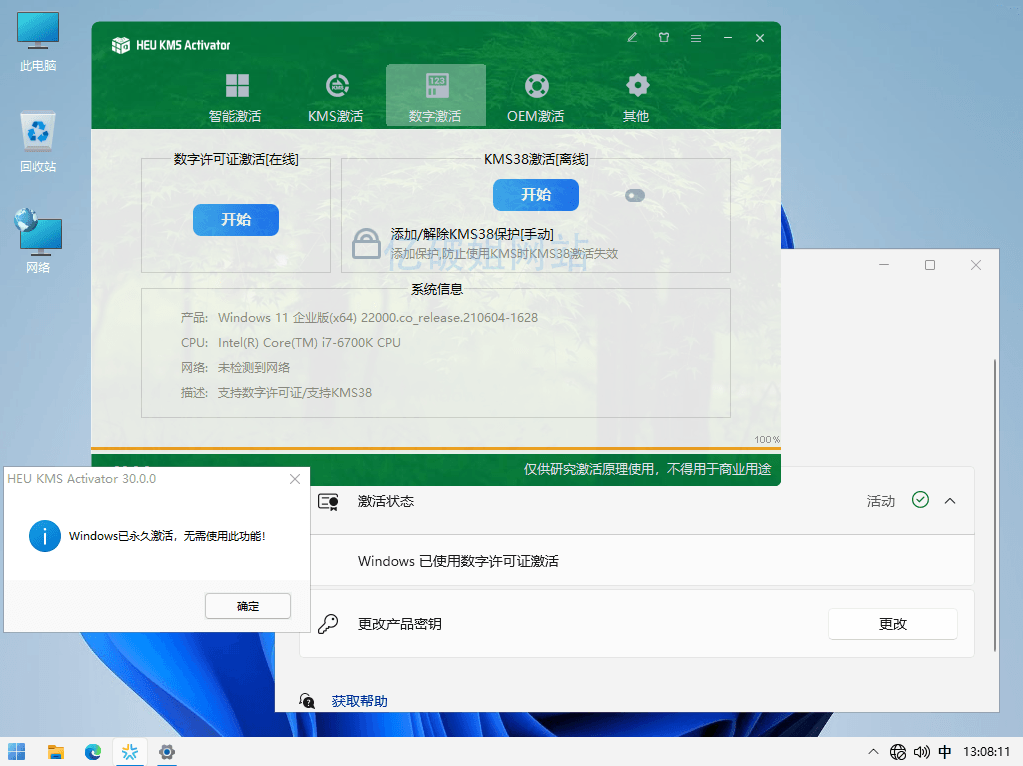Screen dimensions: 1023x766
Task: Click the HEU KMS Activator logo icon
Action: 121,45
